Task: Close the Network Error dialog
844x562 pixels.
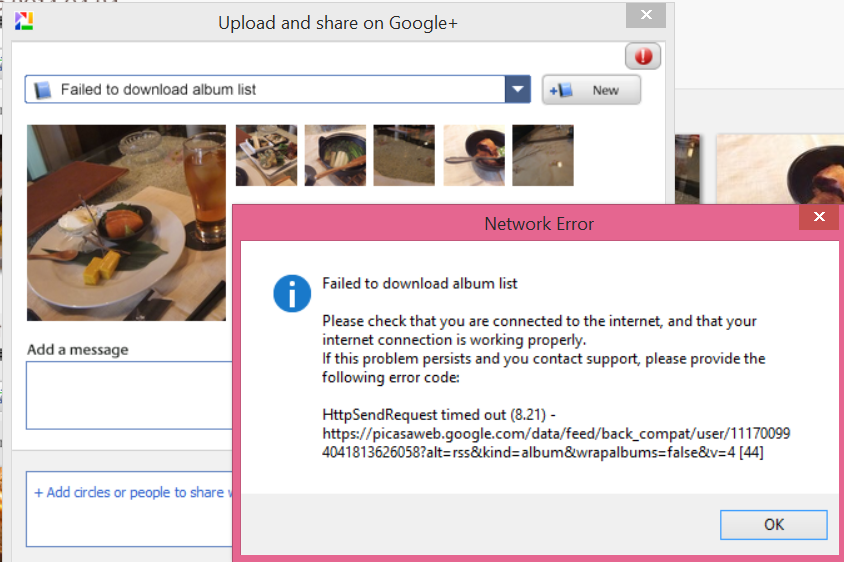Action: point(819,216)
